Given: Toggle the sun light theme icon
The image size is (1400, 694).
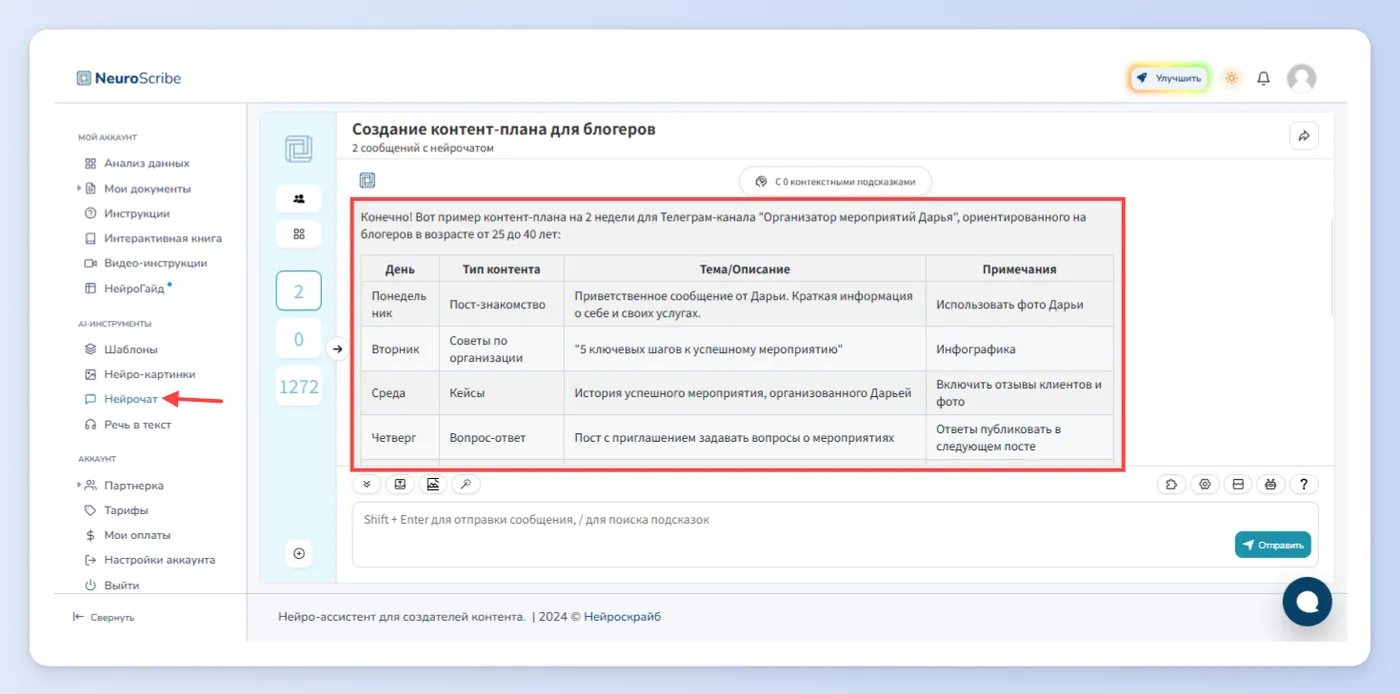Looking at the screenshot, I should pos(1232,78).
